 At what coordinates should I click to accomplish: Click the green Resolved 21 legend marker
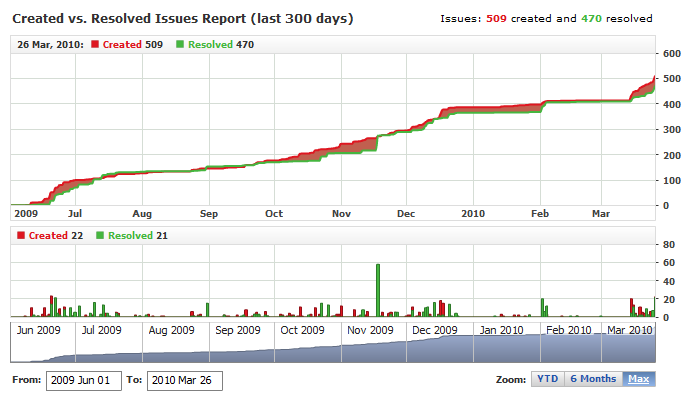point(99,235)
